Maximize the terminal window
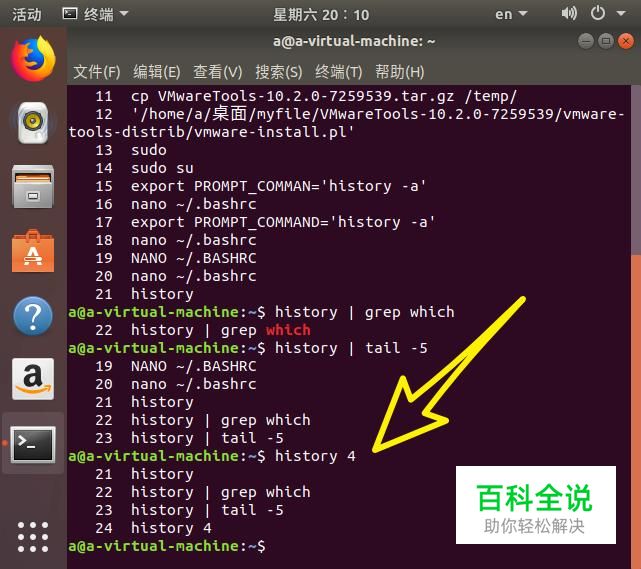Screen dimensions: 641x569 [x=606, y=41]
